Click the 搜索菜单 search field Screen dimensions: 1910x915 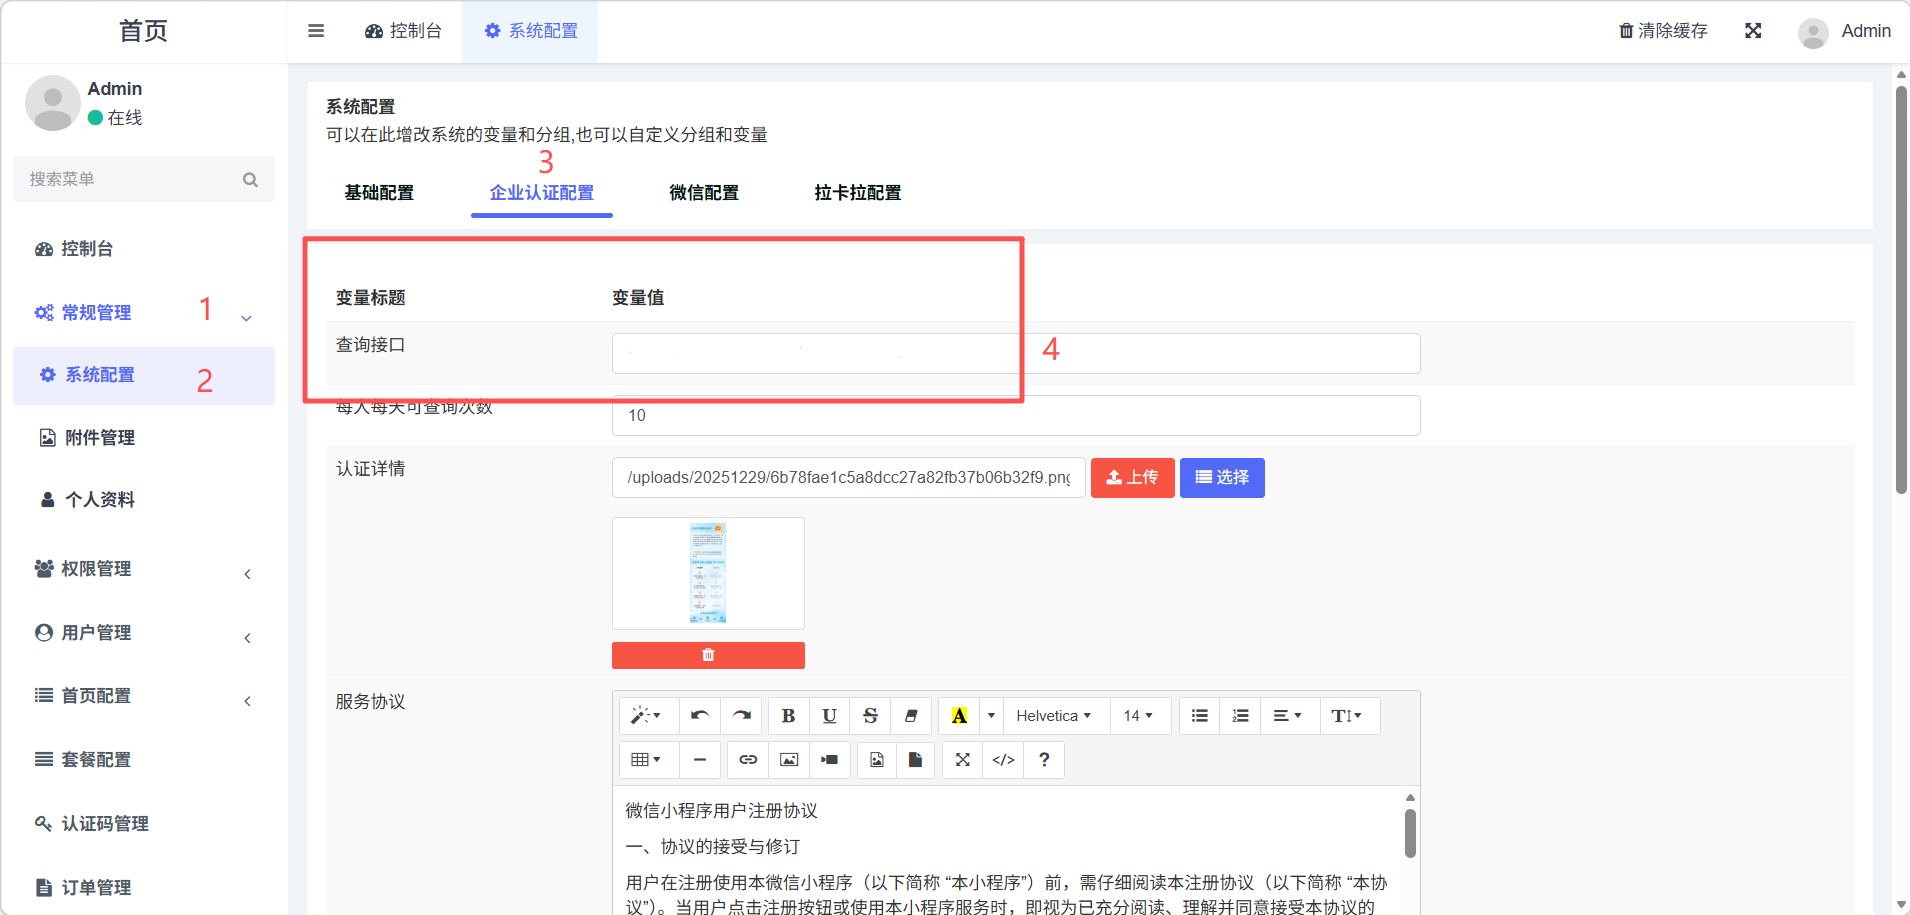pyautogui.click(x=132, y=179)
